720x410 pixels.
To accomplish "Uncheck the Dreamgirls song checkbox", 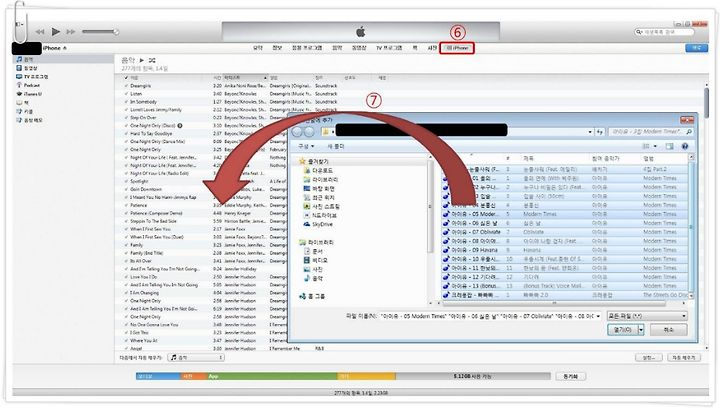I will 126,86.
